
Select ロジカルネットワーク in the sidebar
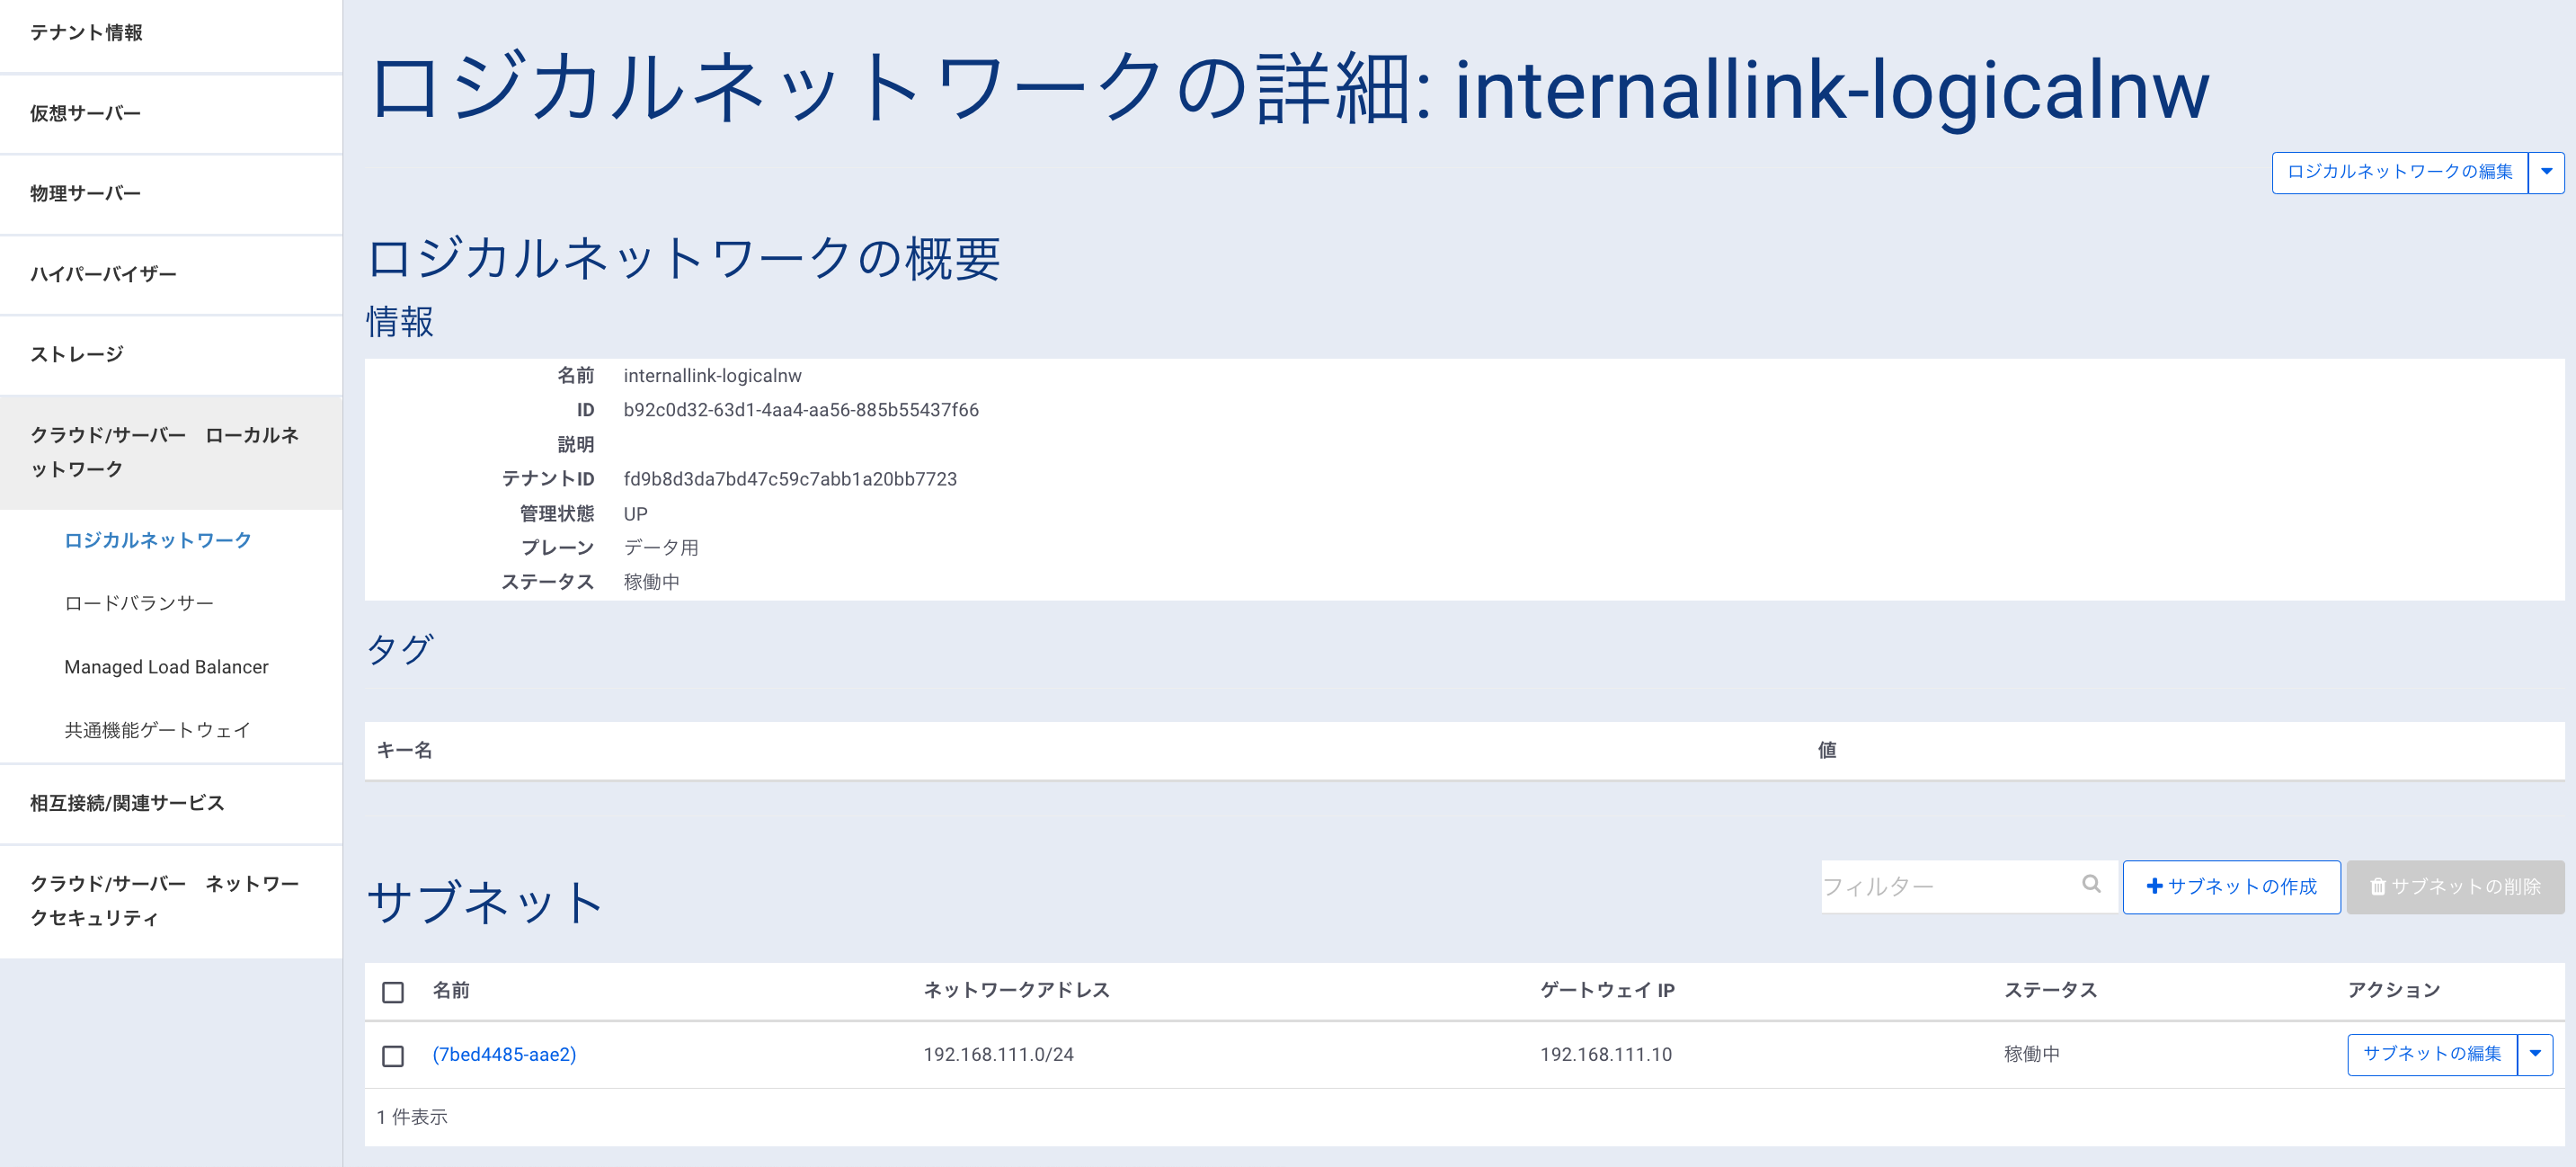(158, 539)
